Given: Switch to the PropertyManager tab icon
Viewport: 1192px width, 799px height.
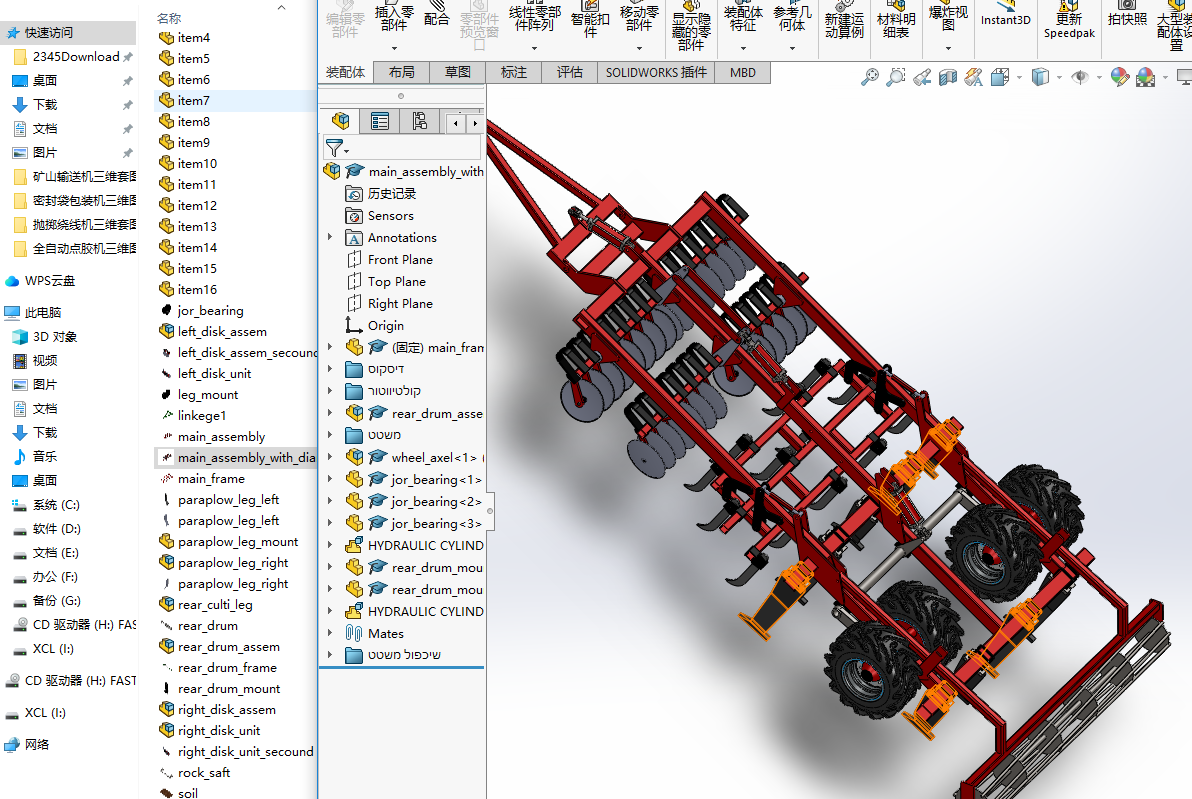Looking at the screenshot, I should tap(380, 121).
